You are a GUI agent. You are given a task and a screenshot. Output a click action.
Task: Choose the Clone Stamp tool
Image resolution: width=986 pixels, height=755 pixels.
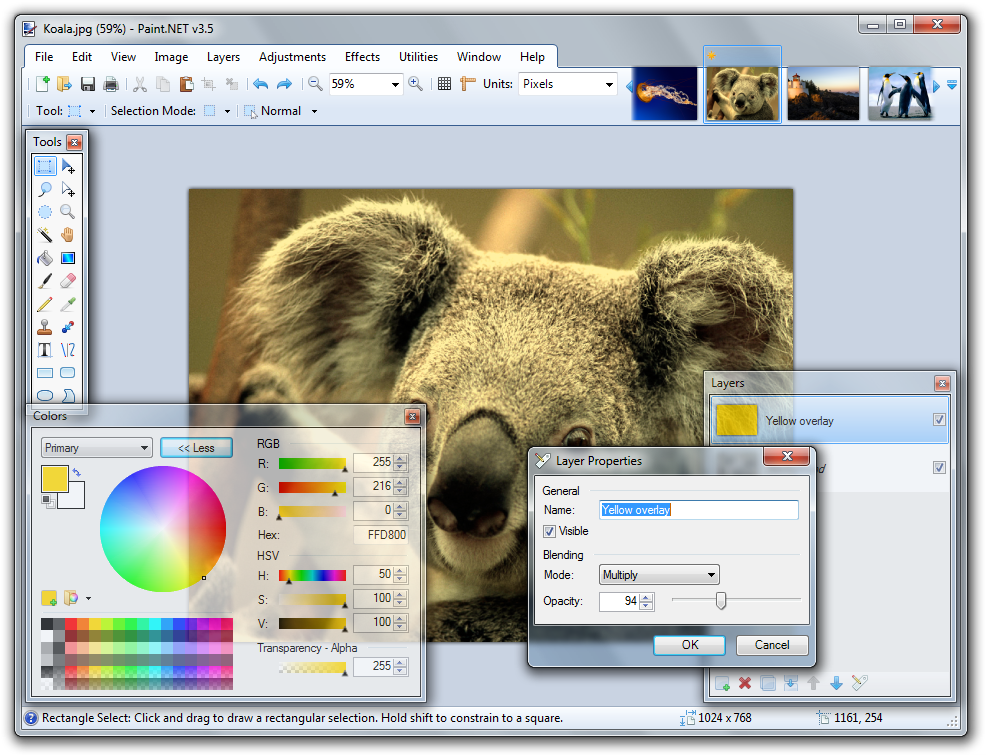point(45,327)
